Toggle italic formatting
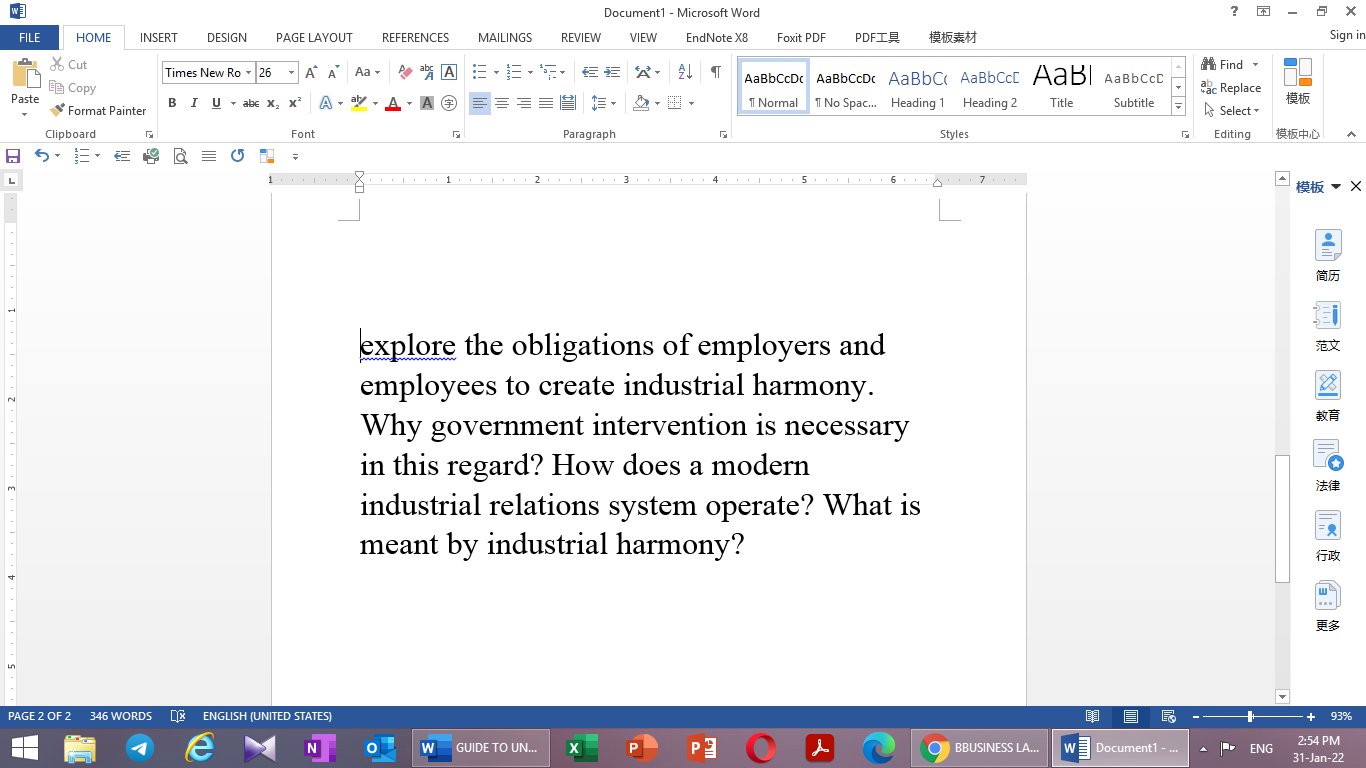Image resolution: width=1366 pixels, height=768 pixels. pos(193,103)
